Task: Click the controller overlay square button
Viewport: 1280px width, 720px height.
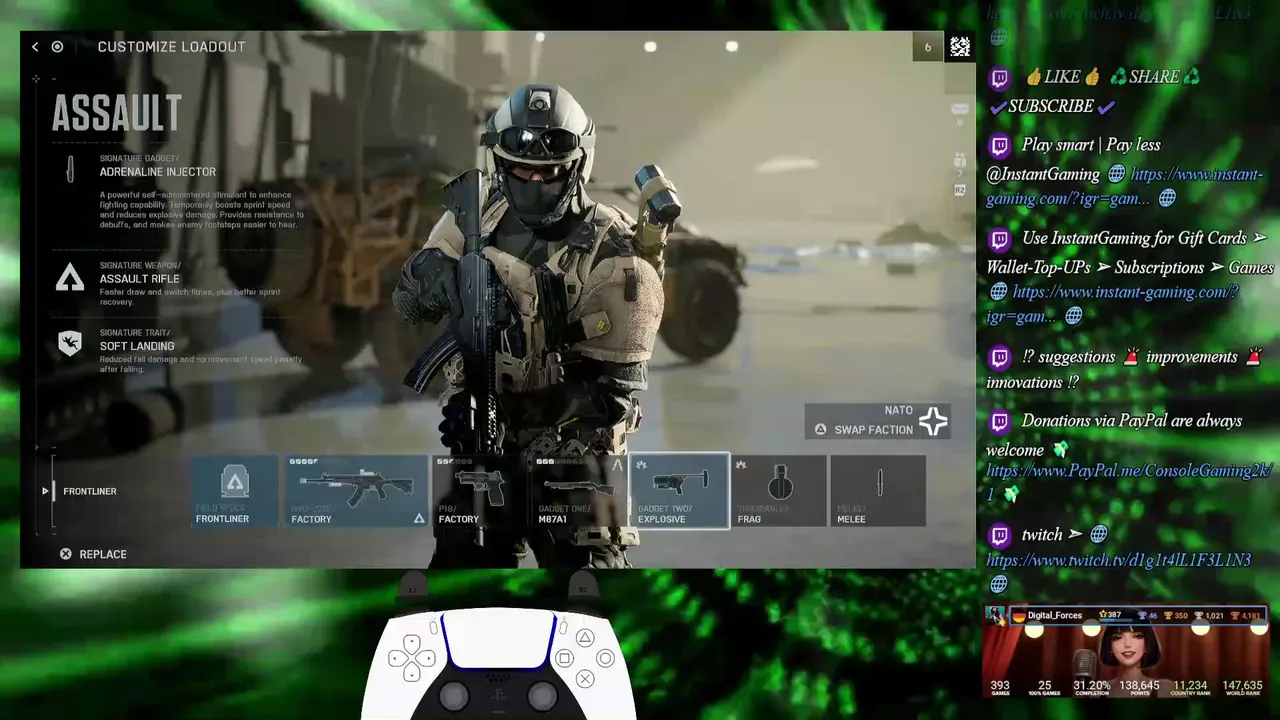Action: (564, 658)
